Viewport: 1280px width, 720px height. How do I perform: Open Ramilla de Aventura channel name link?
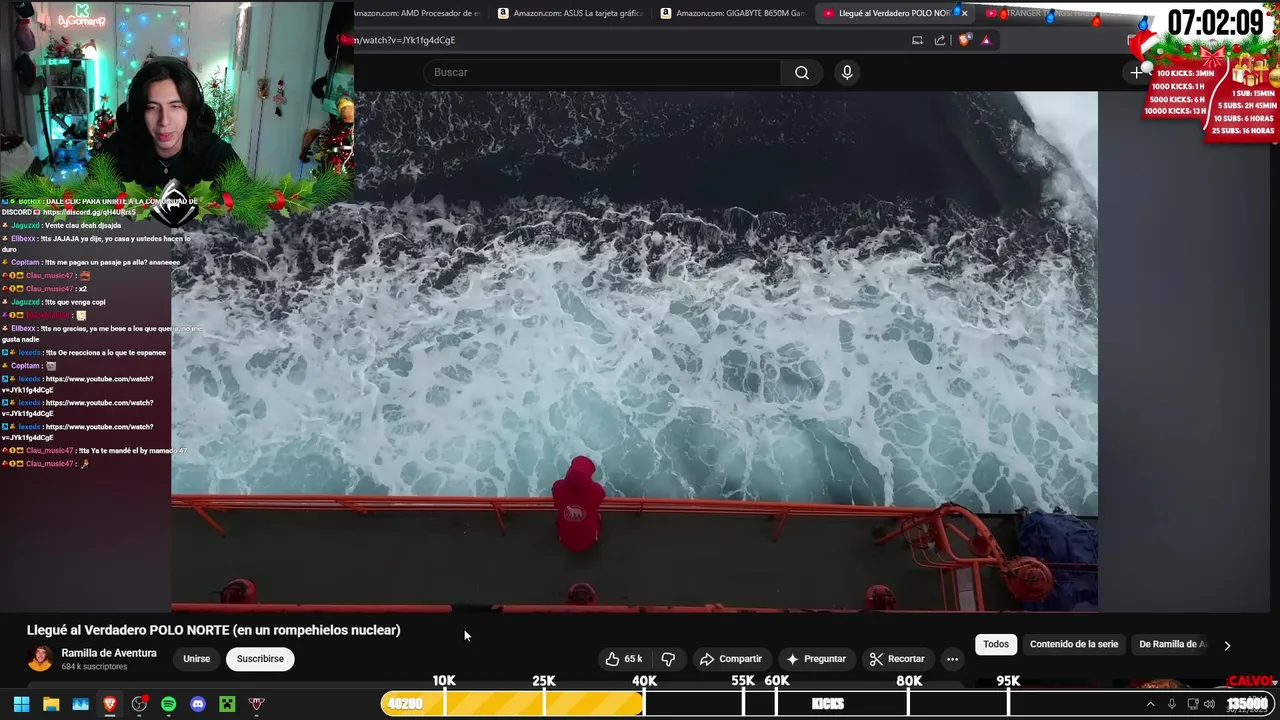click(x=109, y=653)
